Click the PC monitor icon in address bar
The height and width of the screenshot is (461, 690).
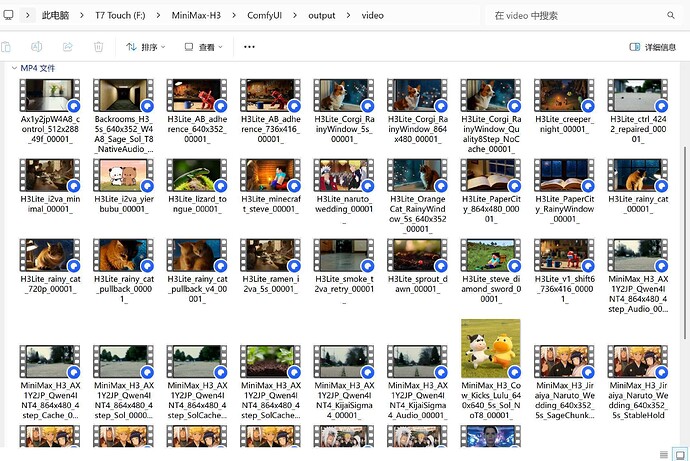point(8,15)
